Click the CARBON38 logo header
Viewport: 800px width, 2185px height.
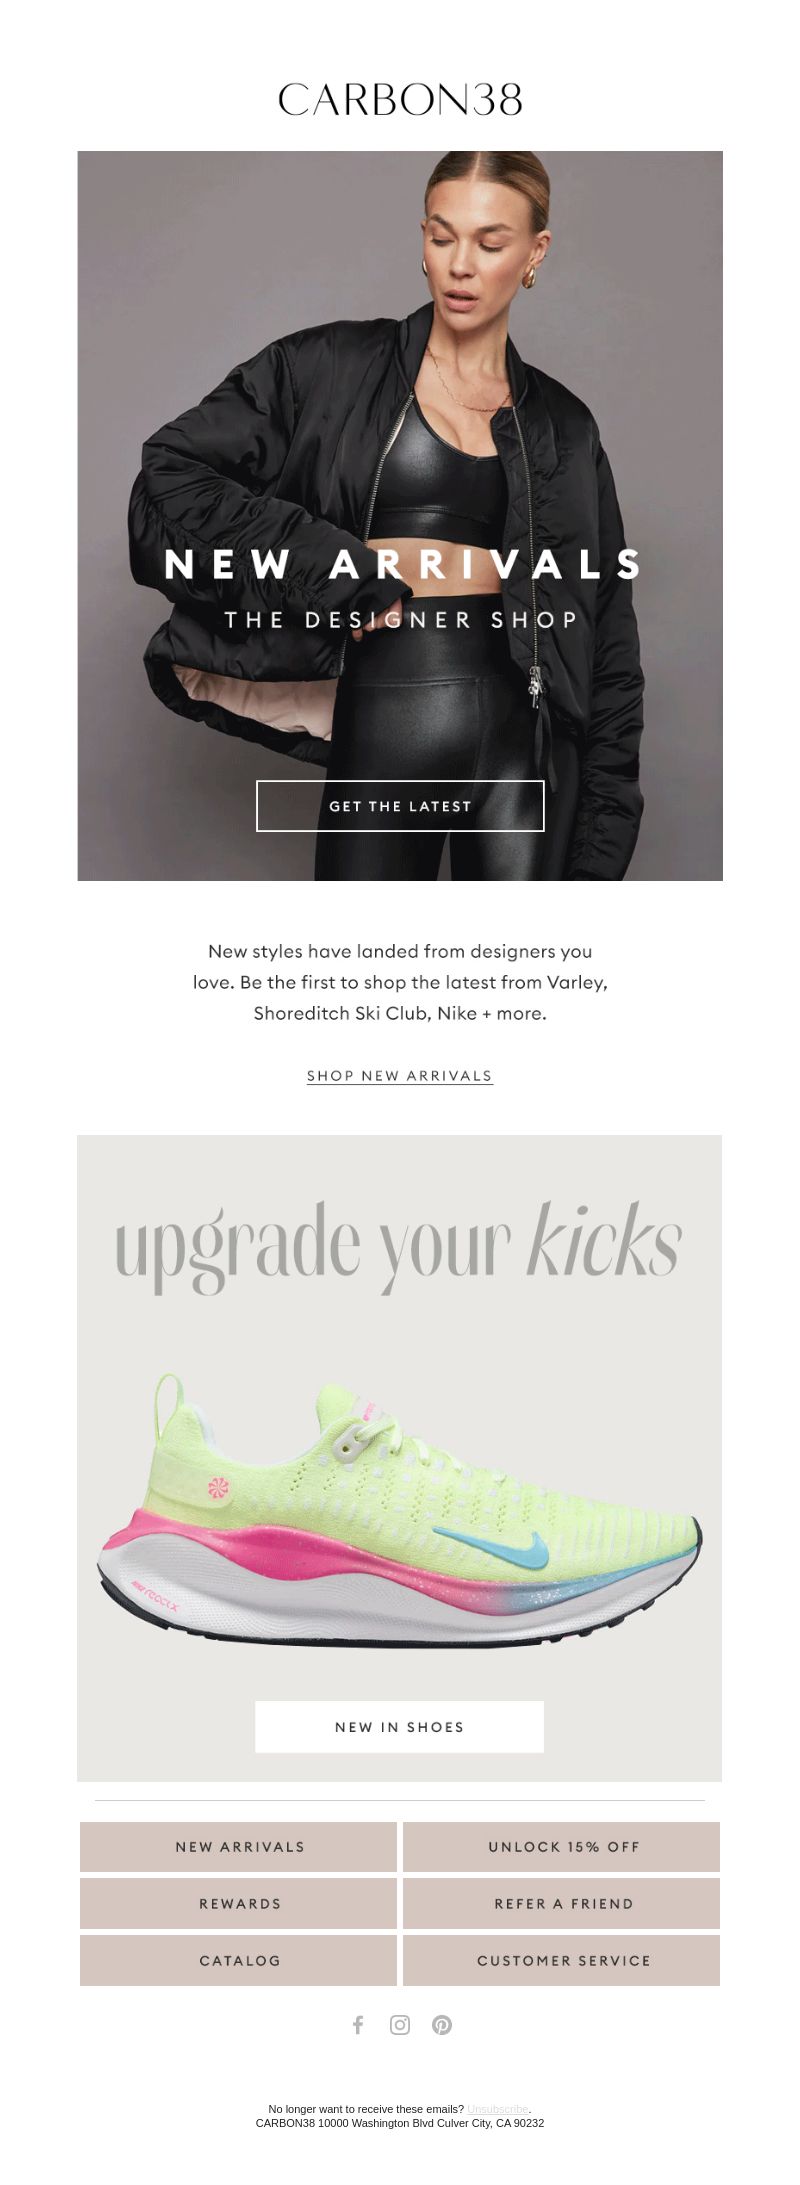400,99
